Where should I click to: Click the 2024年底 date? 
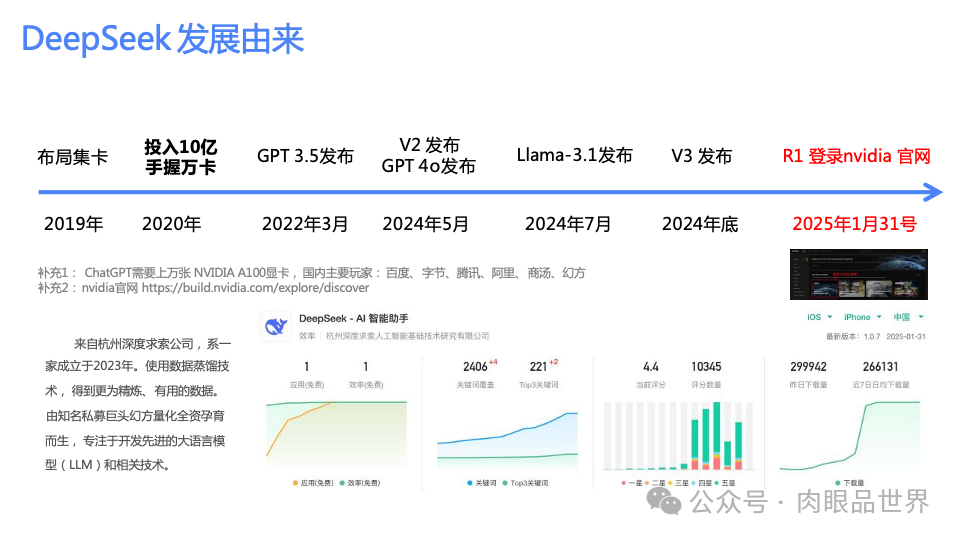pyautogui.click(x=700, y=223)
